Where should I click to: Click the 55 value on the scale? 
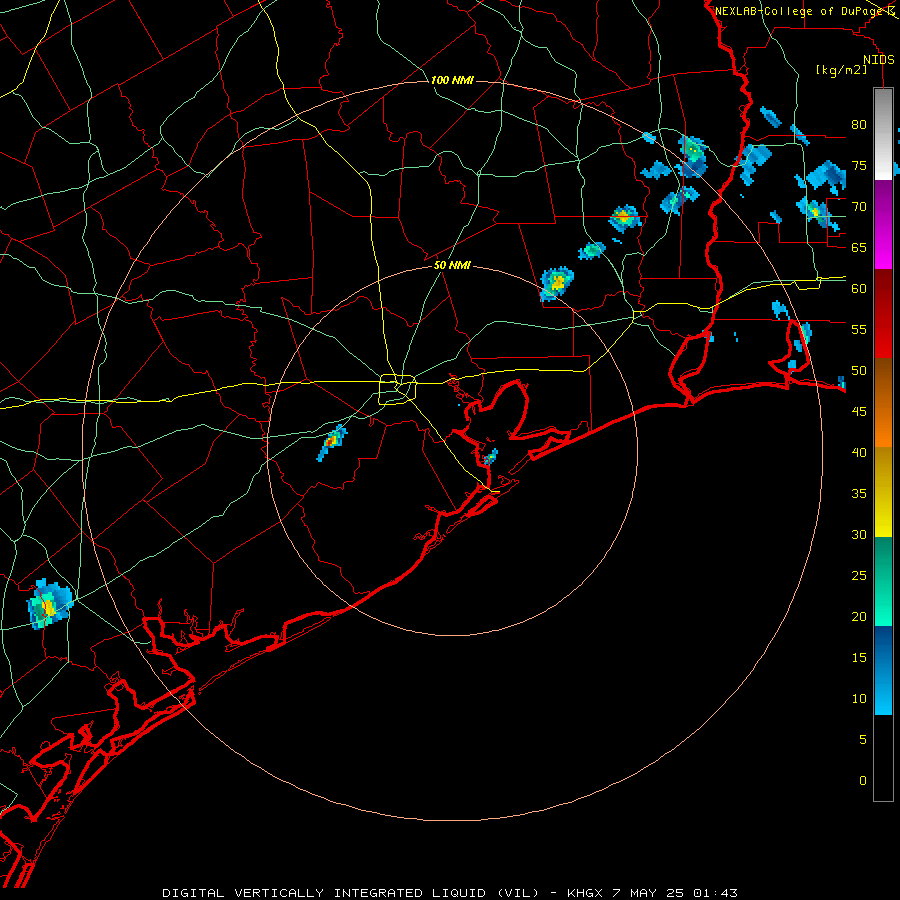(859, 330)
